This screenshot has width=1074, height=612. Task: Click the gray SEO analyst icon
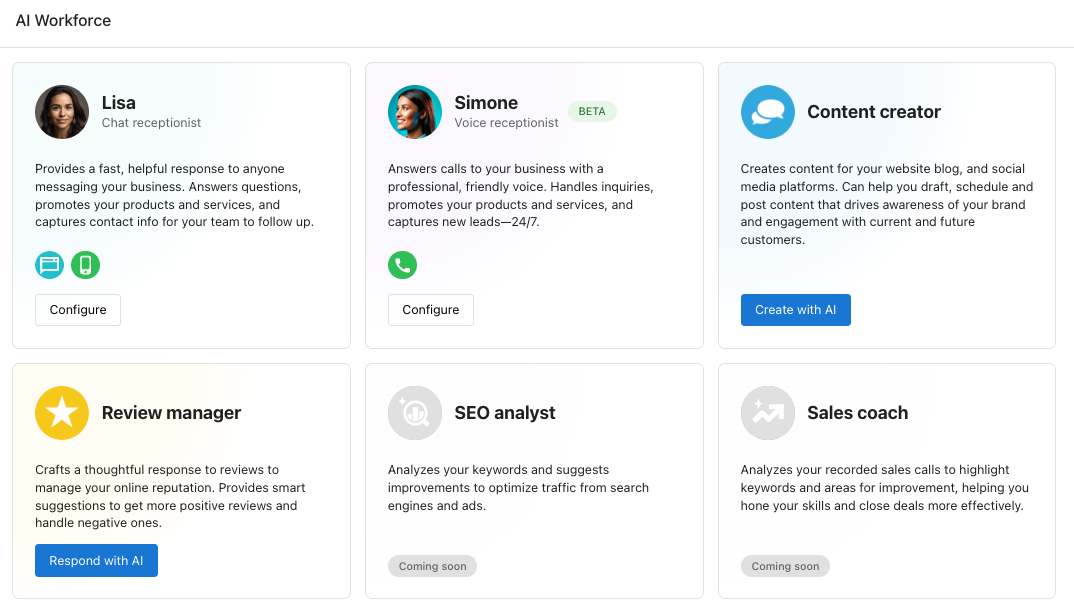pos(414,413)
